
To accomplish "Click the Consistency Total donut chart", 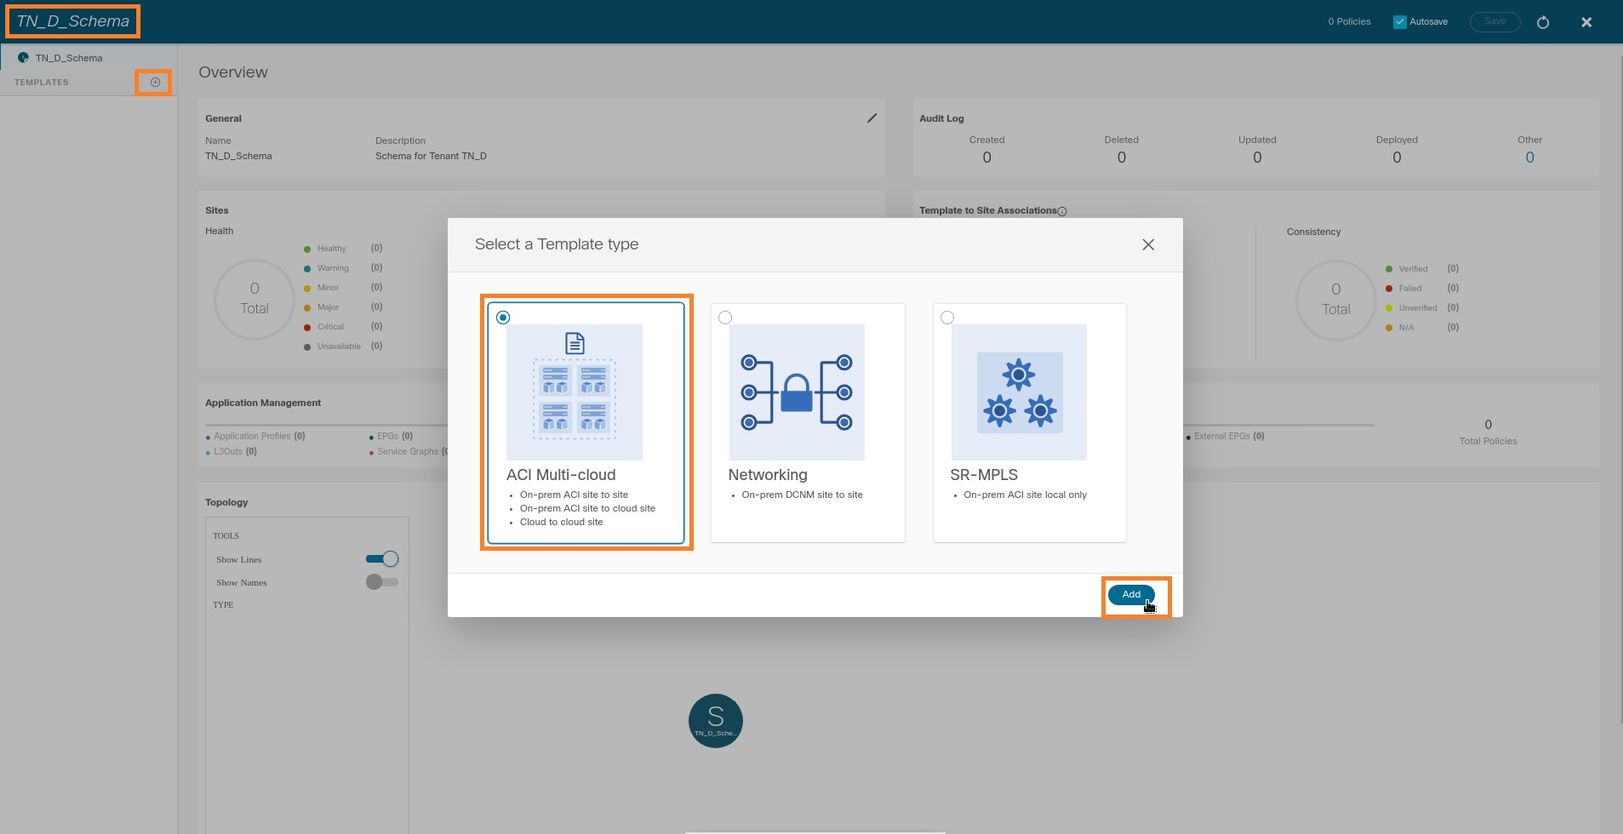I will click(x=1336, y=300).
